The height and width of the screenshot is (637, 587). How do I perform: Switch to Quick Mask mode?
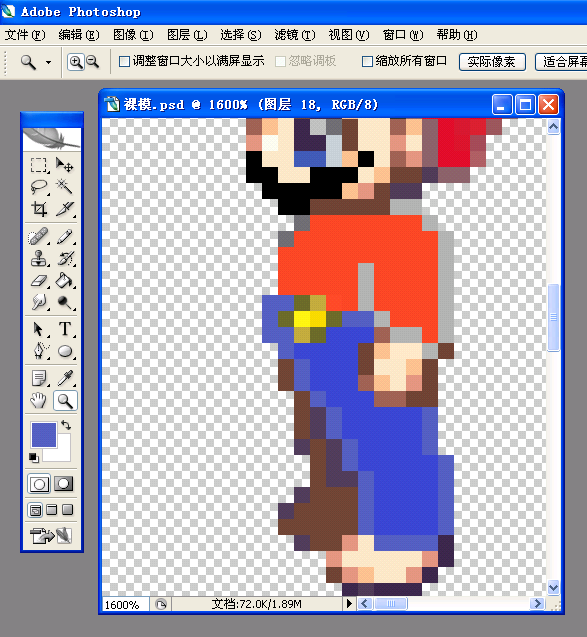pos(64,483)
